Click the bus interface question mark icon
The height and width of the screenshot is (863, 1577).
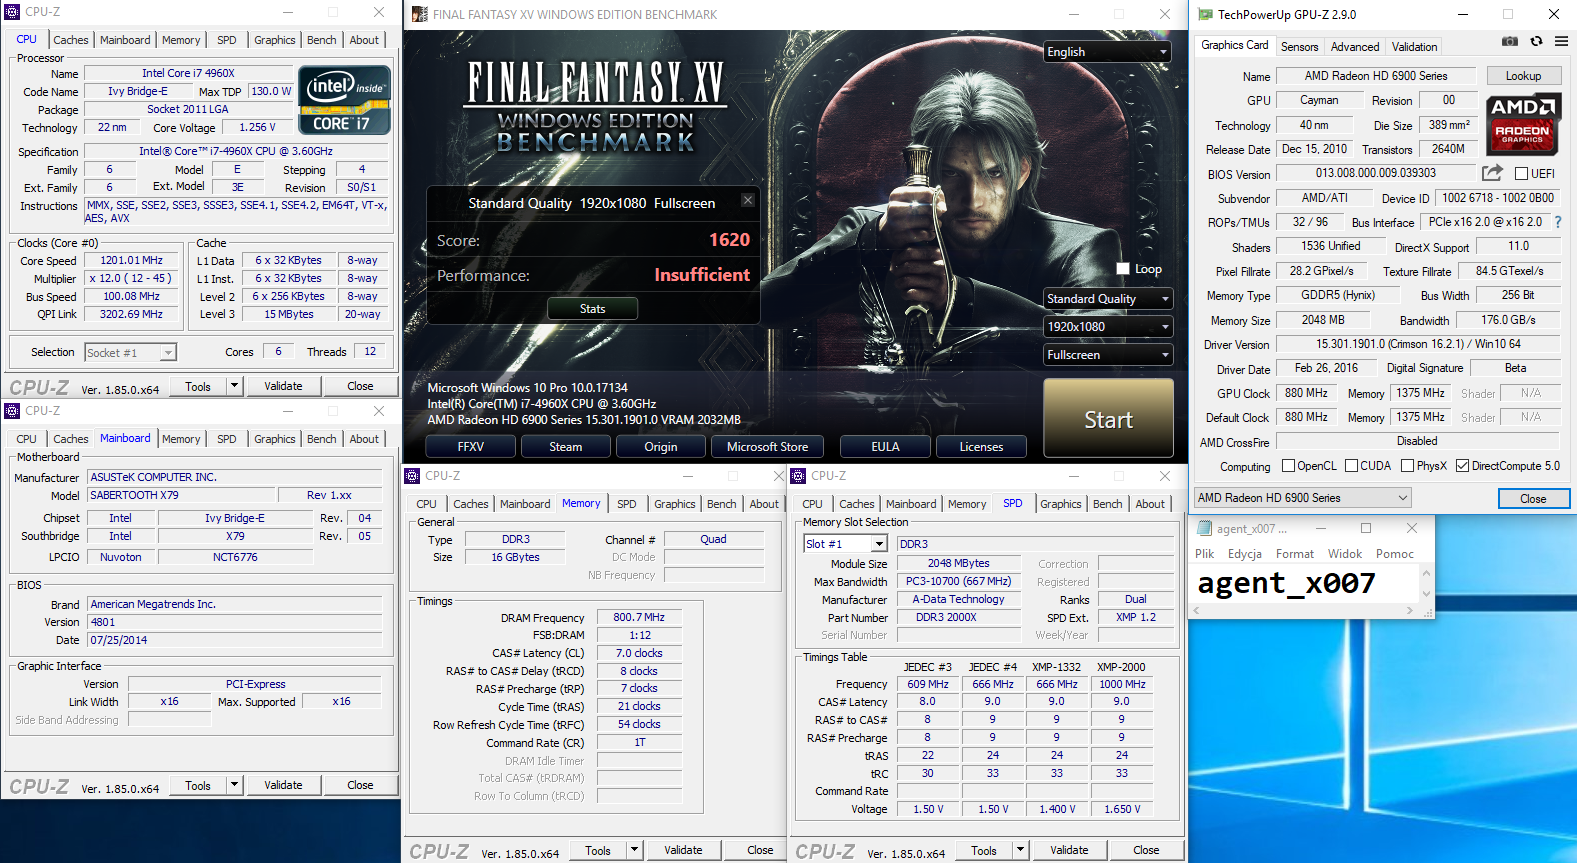(x=1557, y=222)
